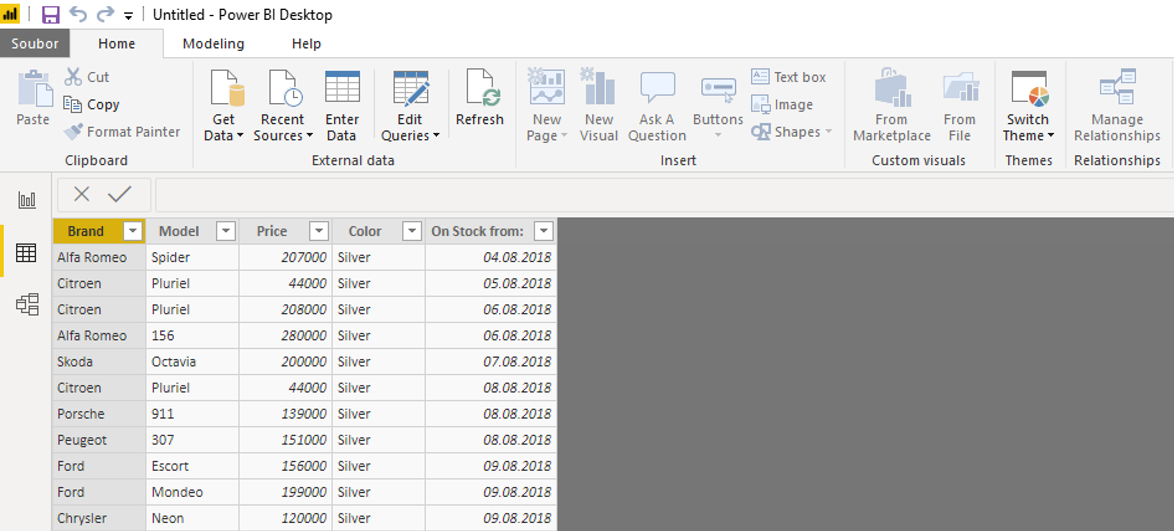Select the Color column header
Image resolution: width=1174 pixels, height=531 pixels.
[365, 231]
